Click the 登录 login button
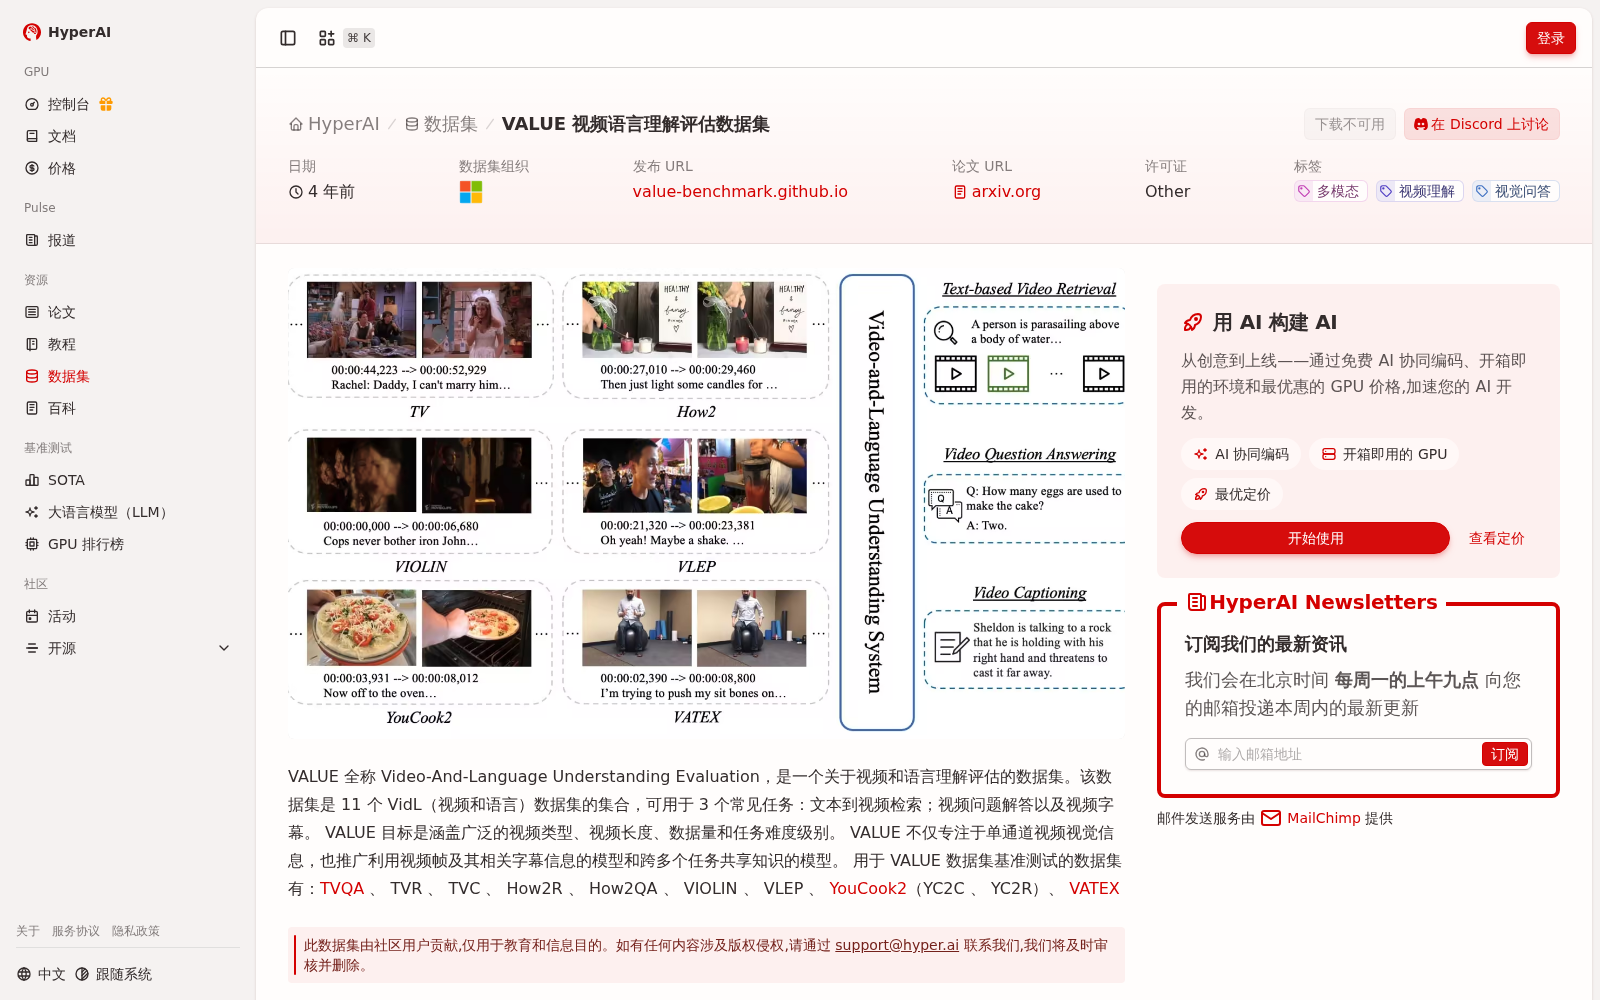Screen dimensions: 1600x1000 click(x=1550, y=38)
